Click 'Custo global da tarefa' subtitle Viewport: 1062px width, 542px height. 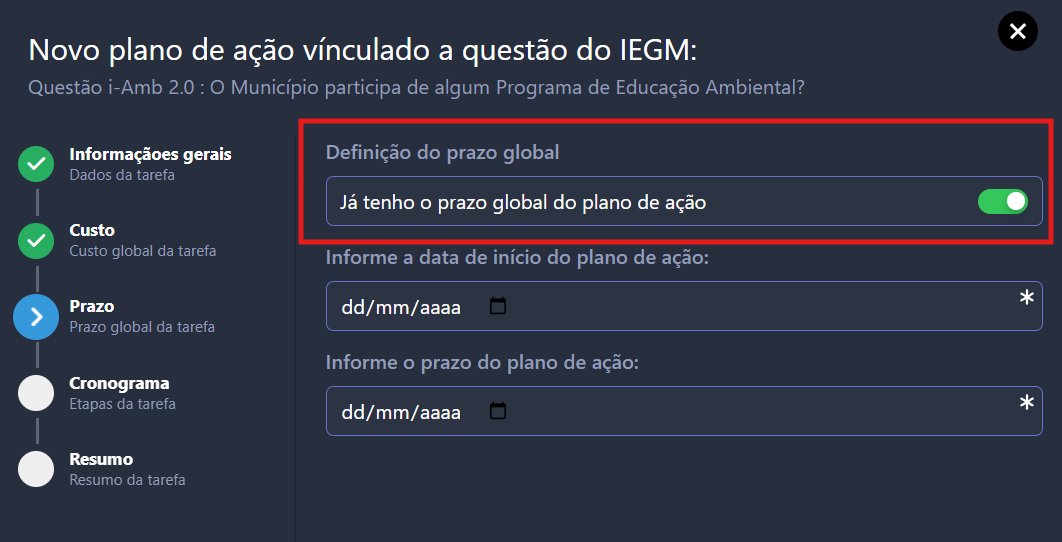pos(143,251)
